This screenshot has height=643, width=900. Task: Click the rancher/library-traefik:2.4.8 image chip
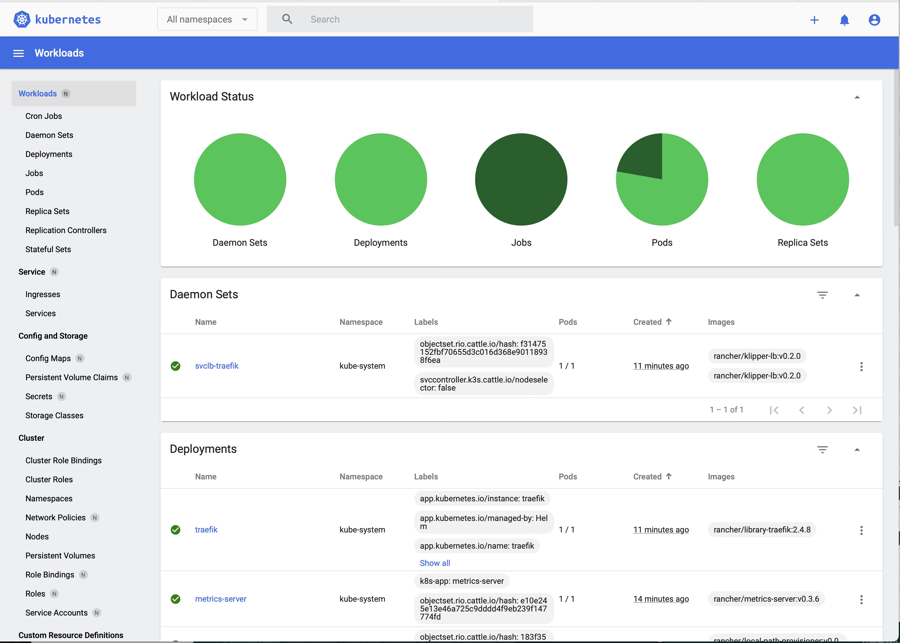tap(762, 530)
